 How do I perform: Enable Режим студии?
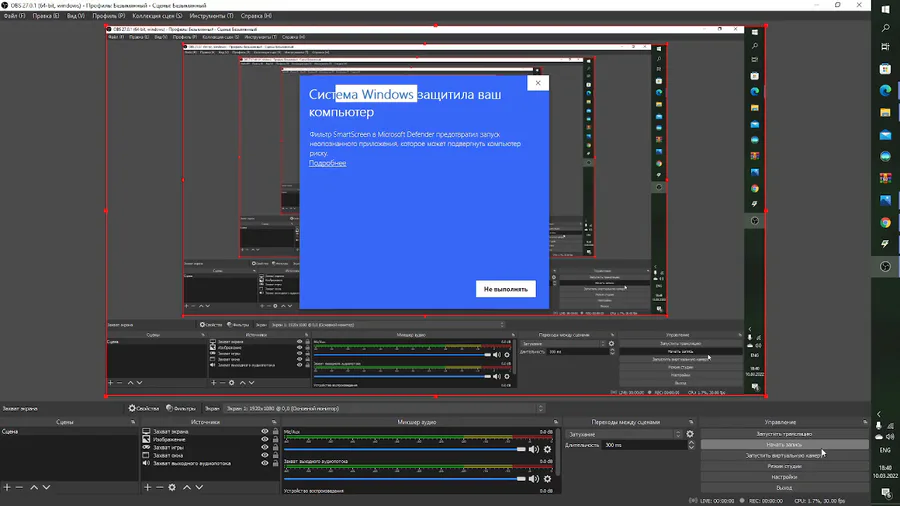pos(784,466)
